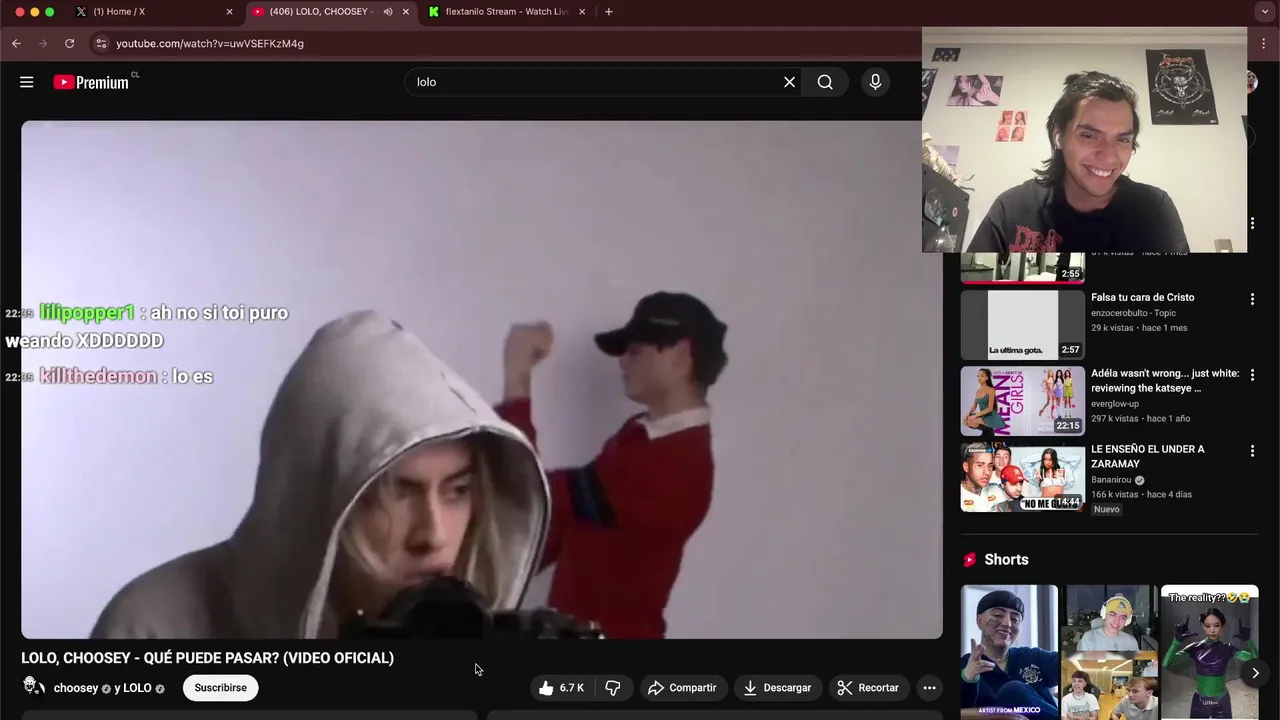Mute the tab via the speaker icon
This screenshot has height=720, width=1280.
pos(388,12)
